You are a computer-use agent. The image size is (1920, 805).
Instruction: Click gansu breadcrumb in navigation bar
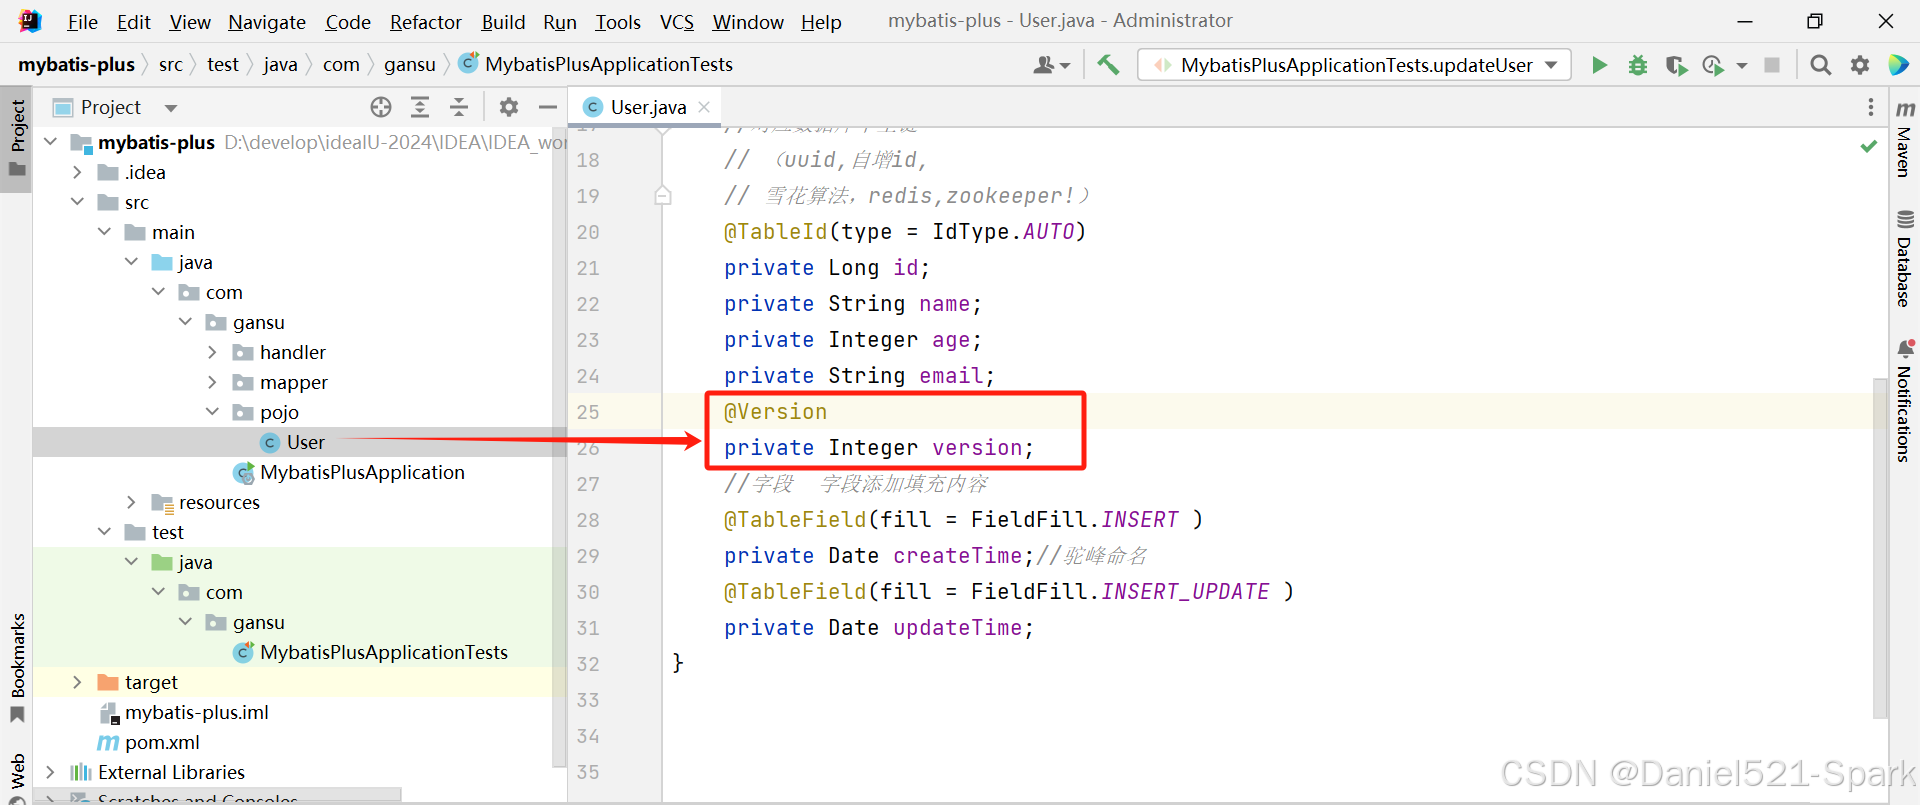coord(410,64)
